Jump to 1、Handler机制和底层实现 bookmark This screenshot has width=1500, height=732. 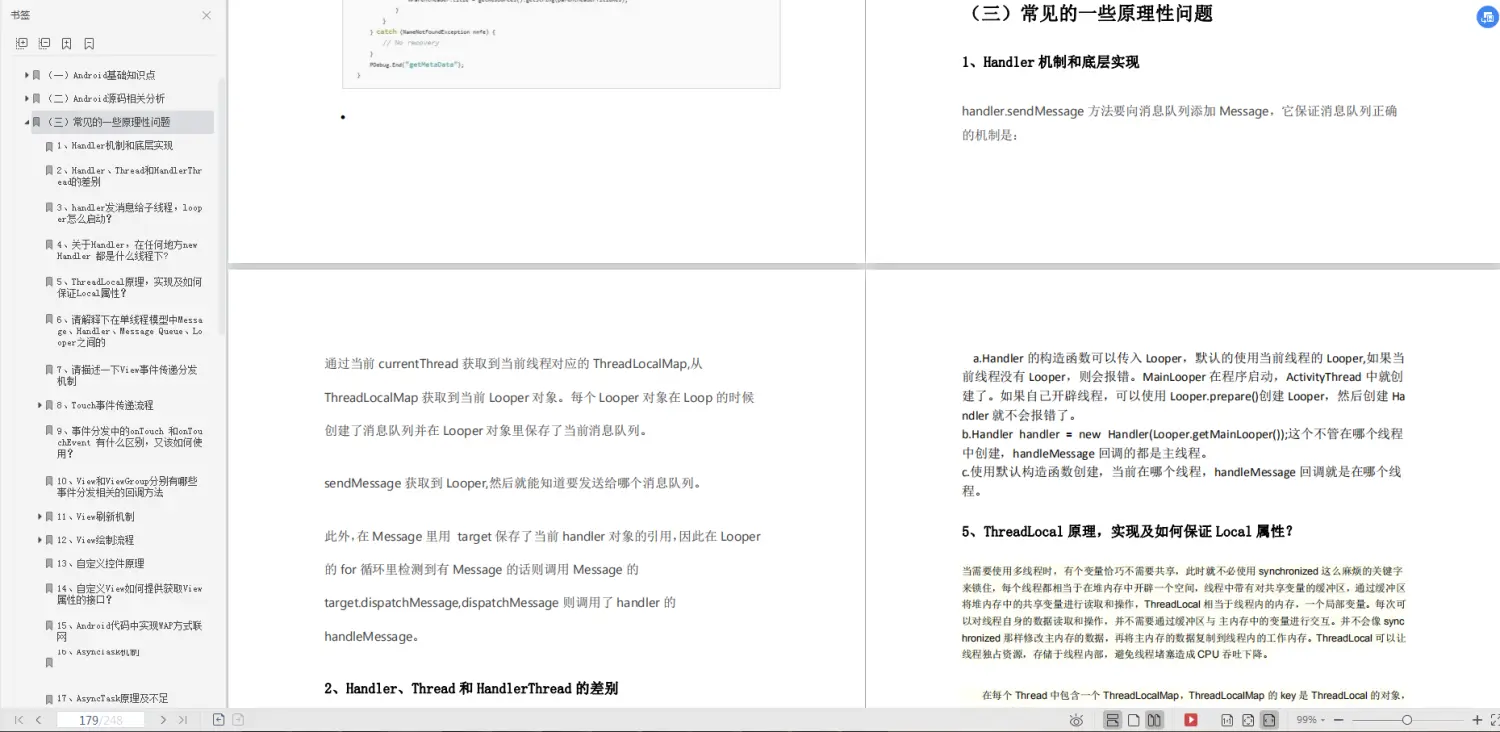tap(115, 145)
